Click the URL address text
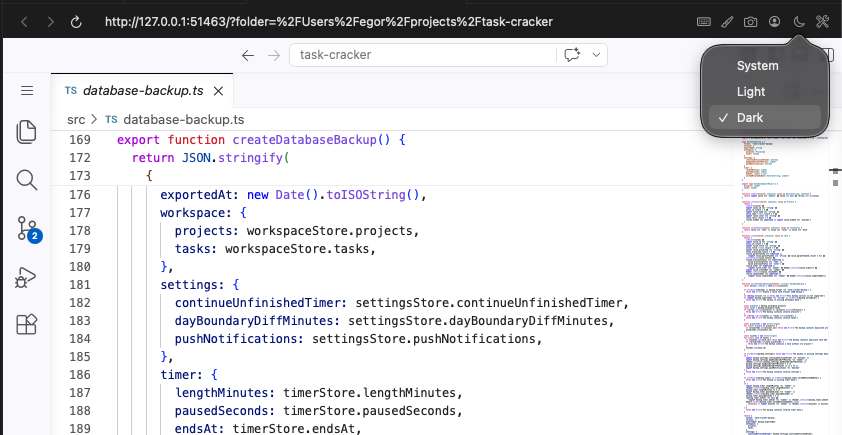This screenshot has height=435, width=842. click(x=329, y=22)
